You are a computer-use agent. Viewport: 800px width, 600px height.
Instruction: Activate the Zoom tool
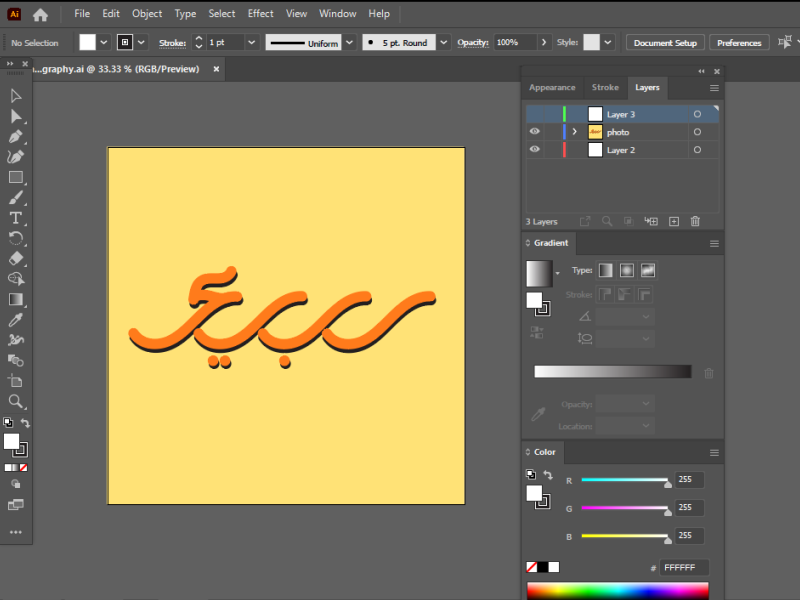point(16,401)
